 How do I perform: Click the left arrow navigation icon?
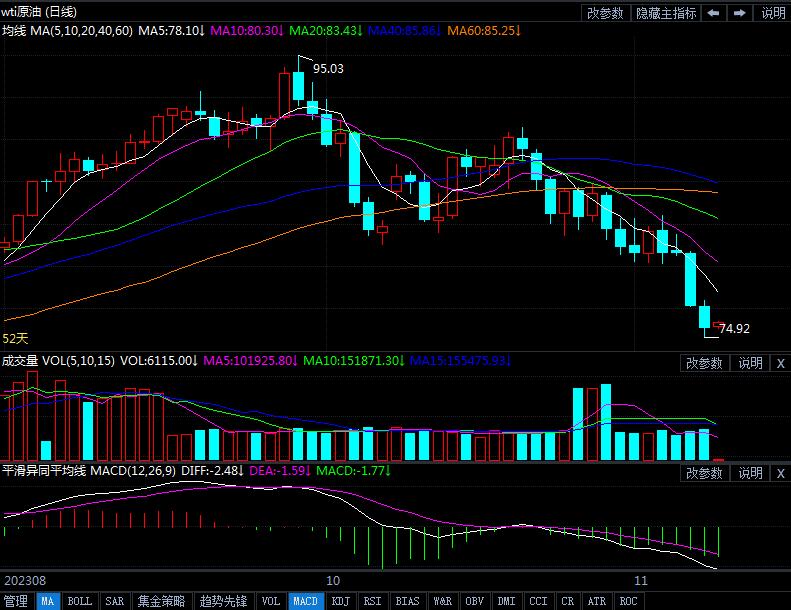point(714,13)
